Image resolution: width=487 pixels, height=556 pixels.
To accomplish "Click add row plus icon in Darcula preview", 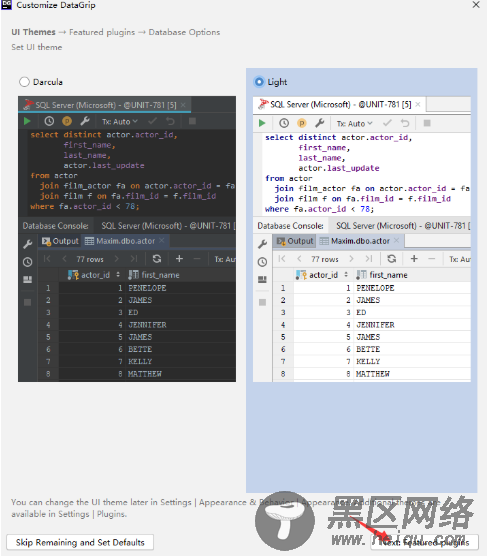I will (179, 258).
